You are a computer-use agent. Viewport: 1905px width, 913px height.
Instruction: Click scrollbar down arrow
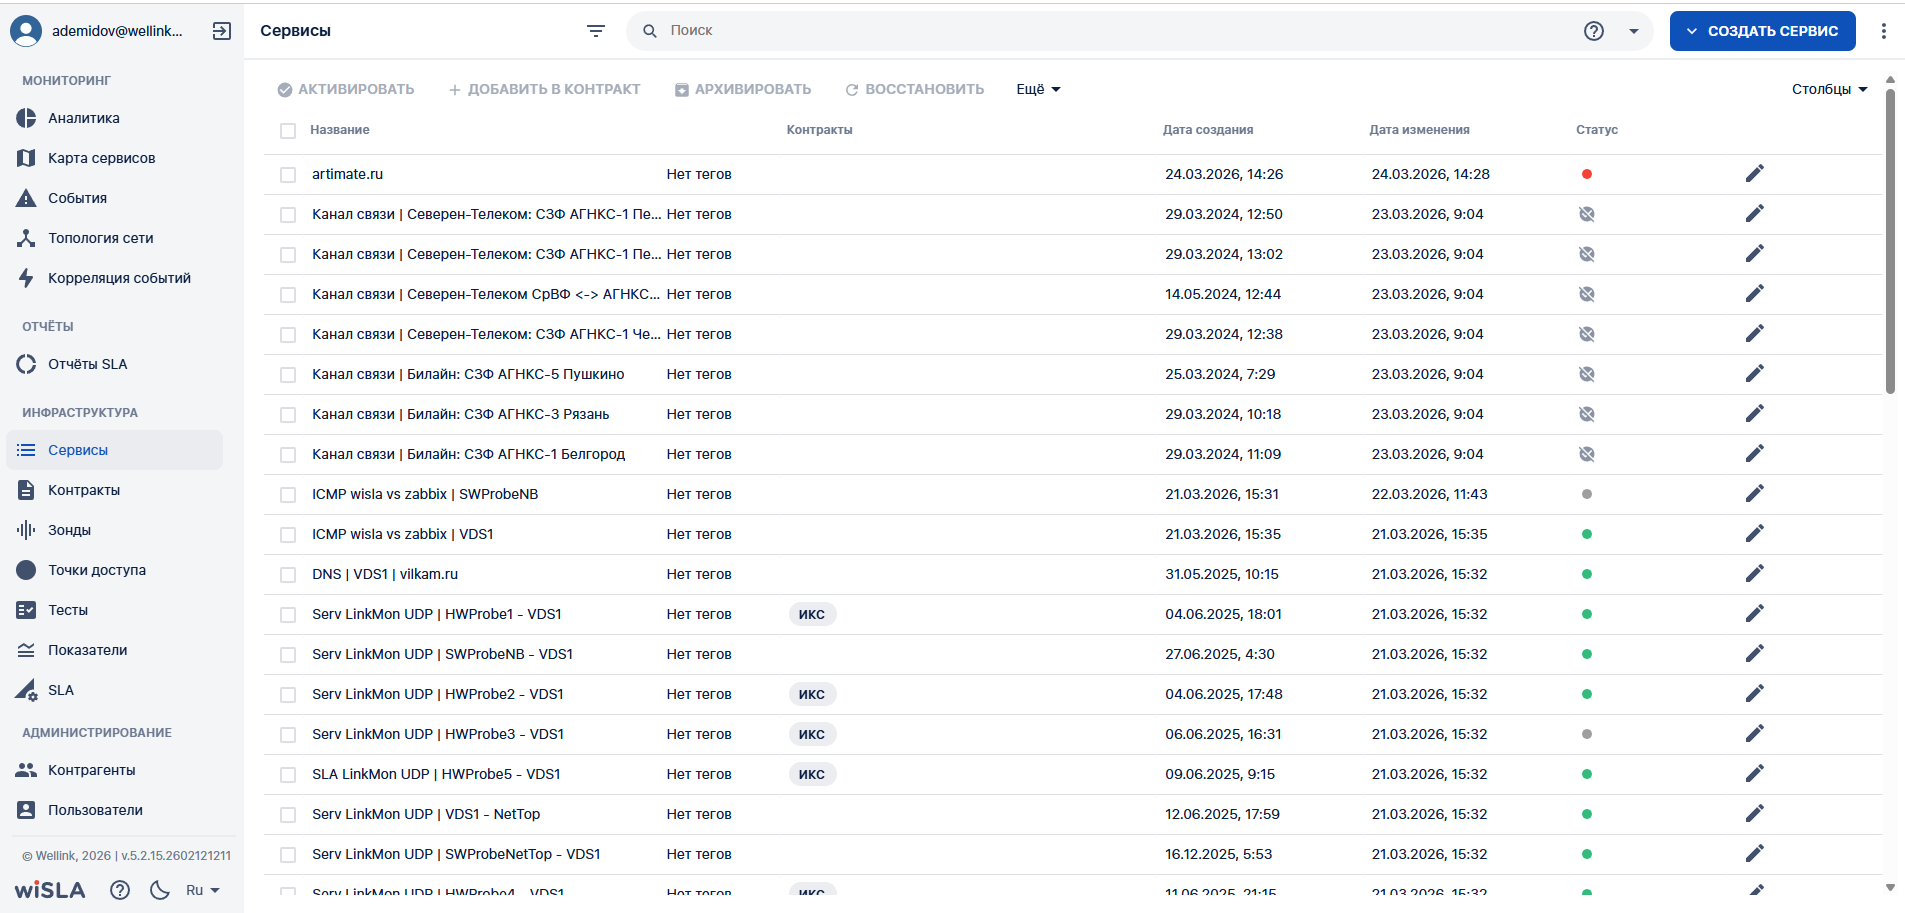point(1890,887)
